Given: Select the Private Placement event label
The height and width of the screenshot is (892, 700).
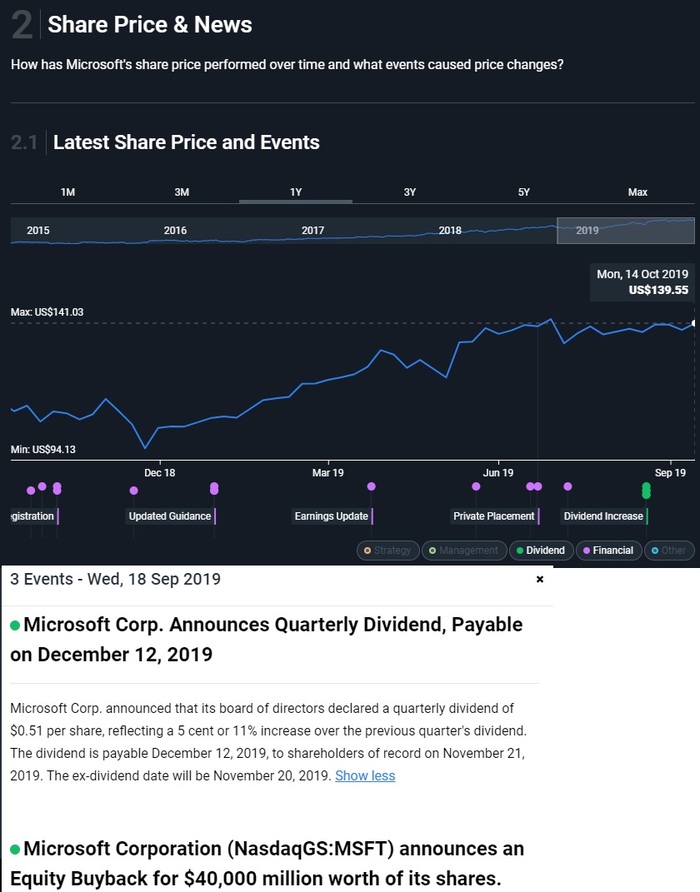Looking at the screenshot, I should (494, 516).
